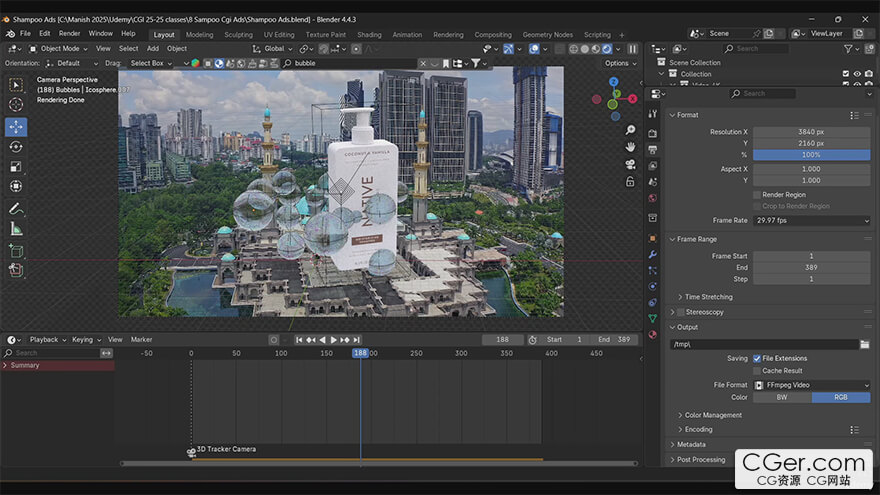
Task: Click the zoom magnifier icon in viewport
Action: point(631,130)
